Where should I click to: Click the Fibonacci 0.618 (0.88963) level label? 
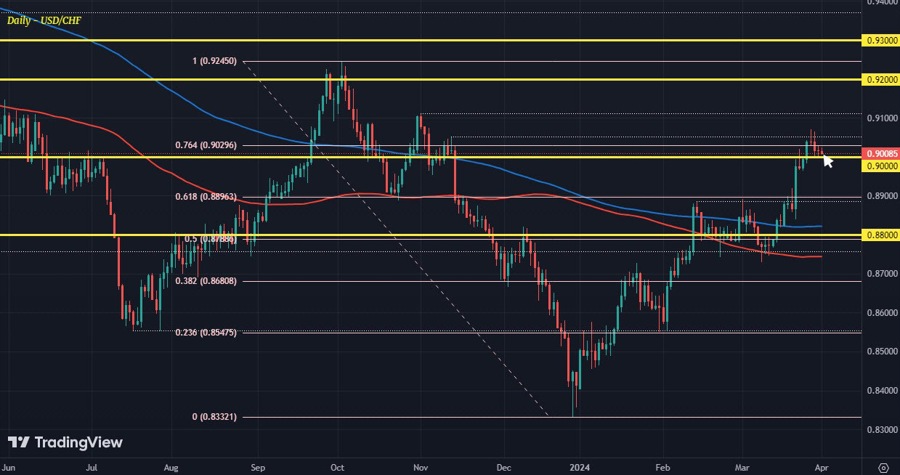(x=206, y=197)
